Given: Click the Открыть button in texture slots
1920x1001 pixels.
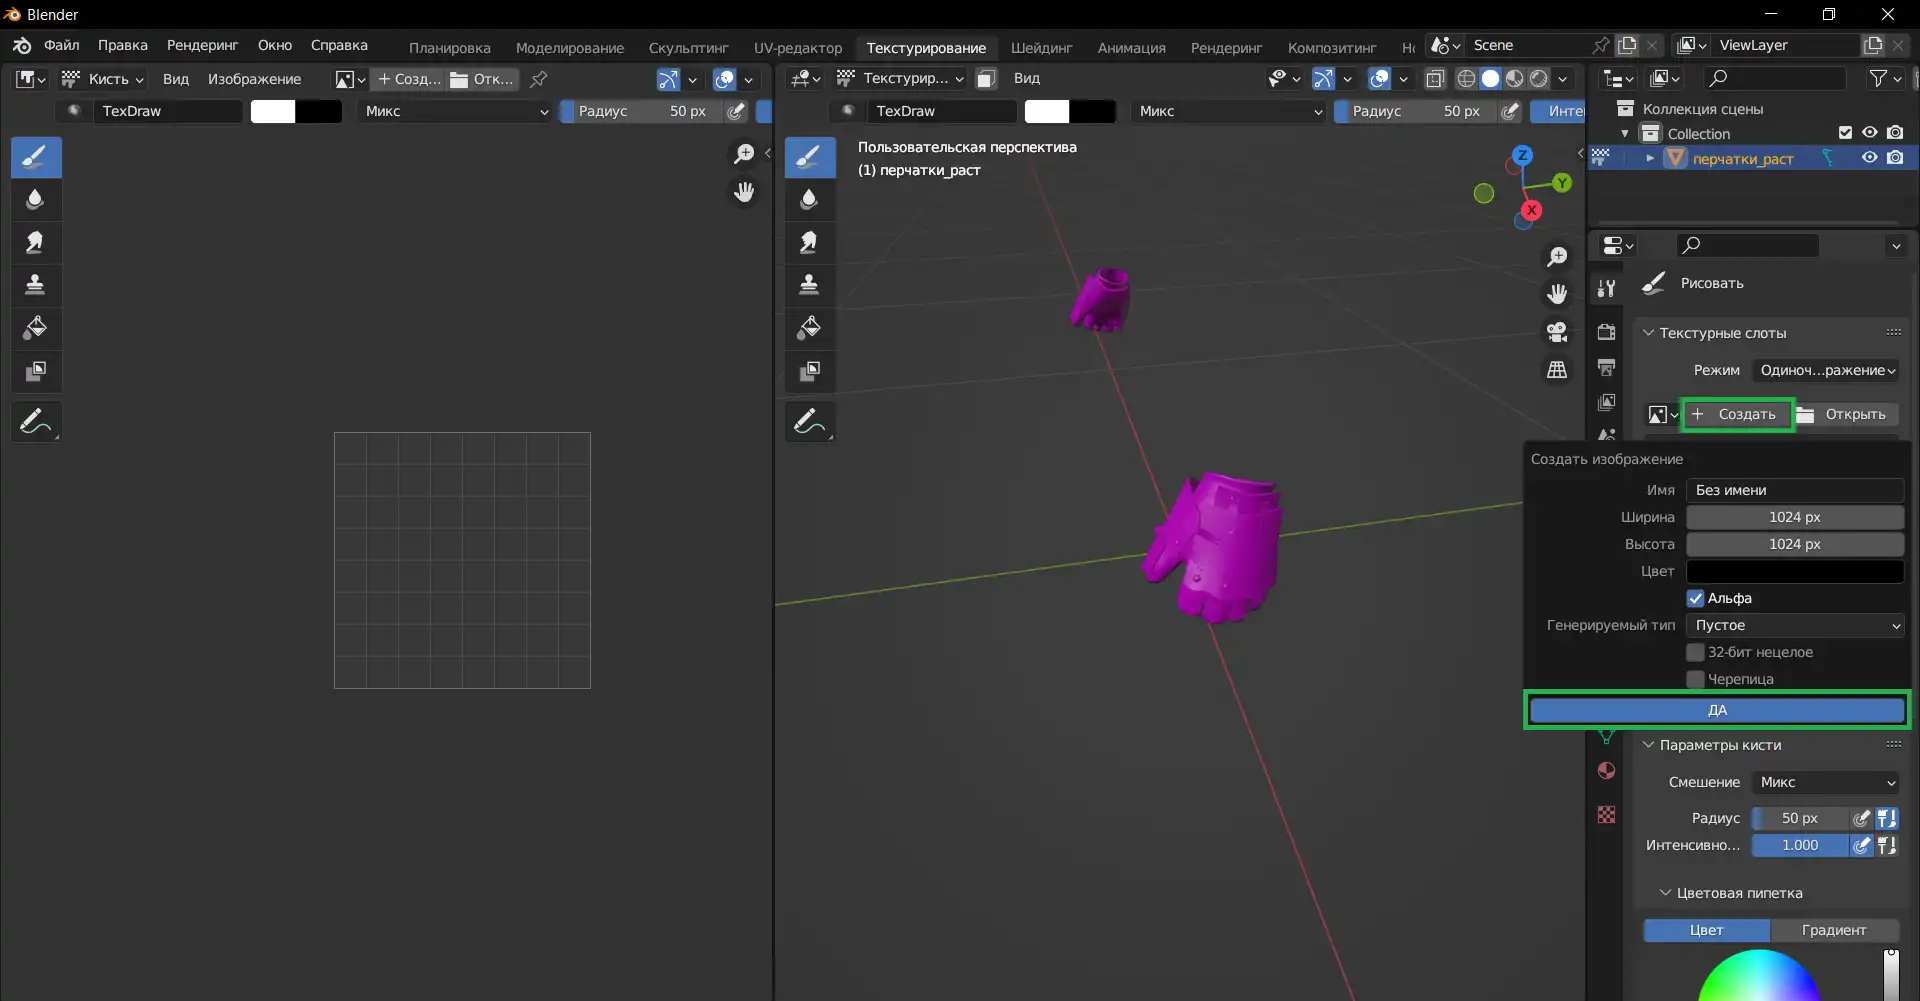Looking at the screenshot, I should coord(1845,414).
